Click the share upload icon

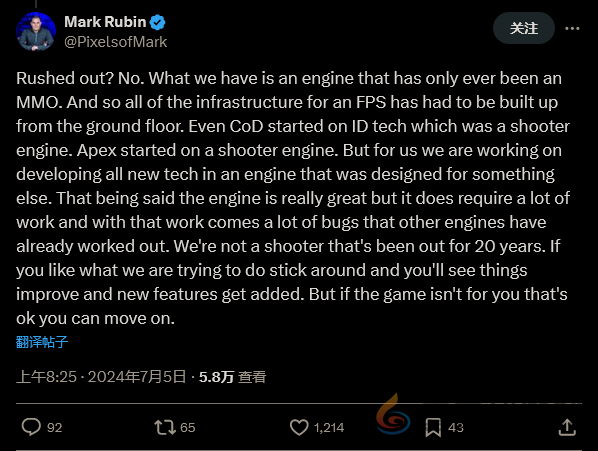click(x=567, y=427)
